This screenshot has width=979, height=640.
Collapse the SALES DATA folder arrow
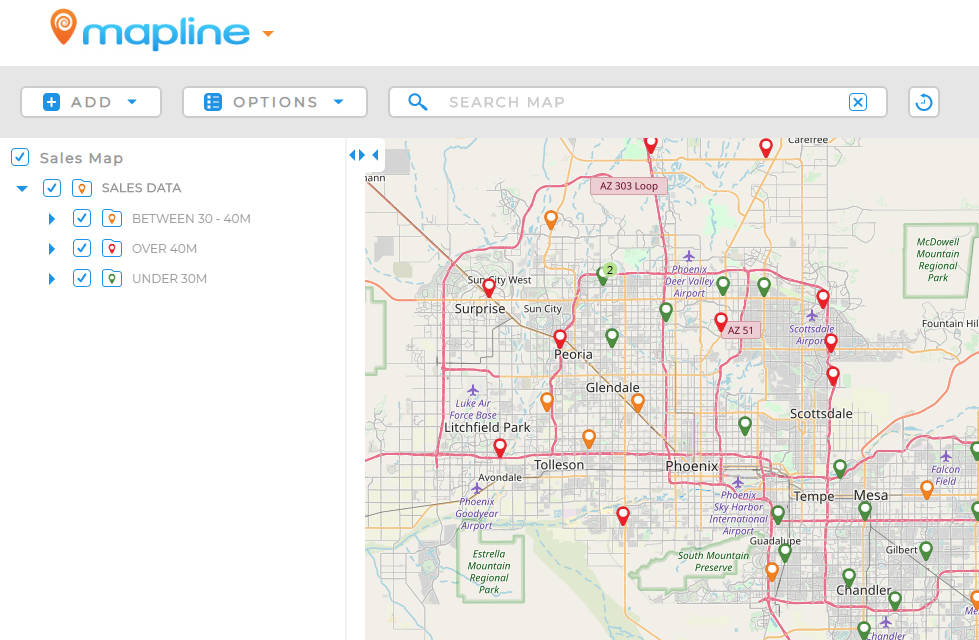tap(22, 188)
